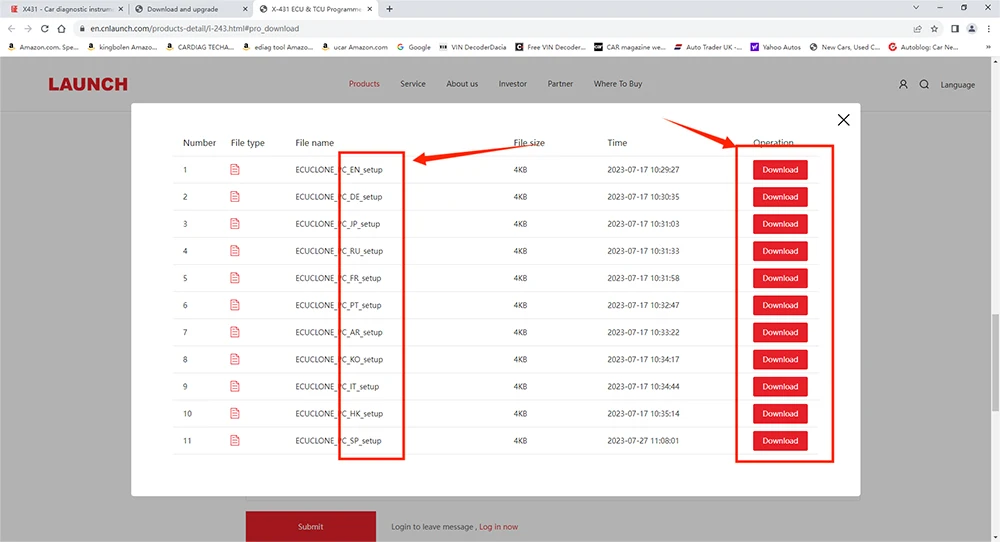Select the ECUCLONE_PC_EN_setup file name

(x=339, y=170)
